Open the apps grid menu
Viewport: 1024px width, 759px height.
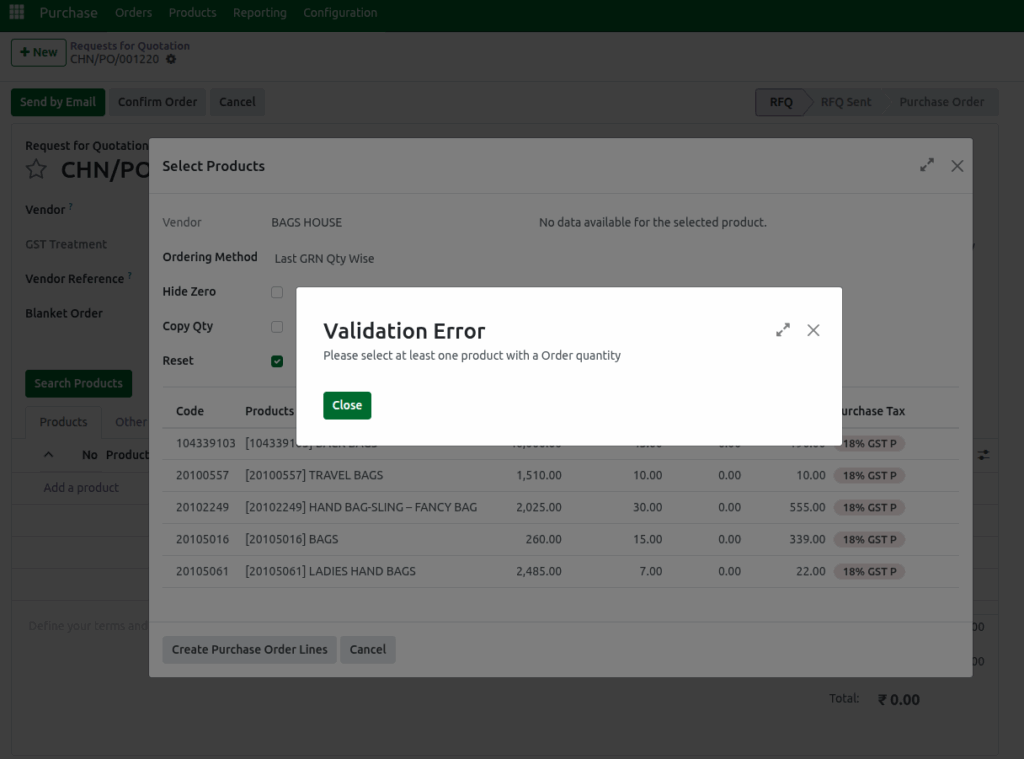pyautogui.click(x=15, y=12)
